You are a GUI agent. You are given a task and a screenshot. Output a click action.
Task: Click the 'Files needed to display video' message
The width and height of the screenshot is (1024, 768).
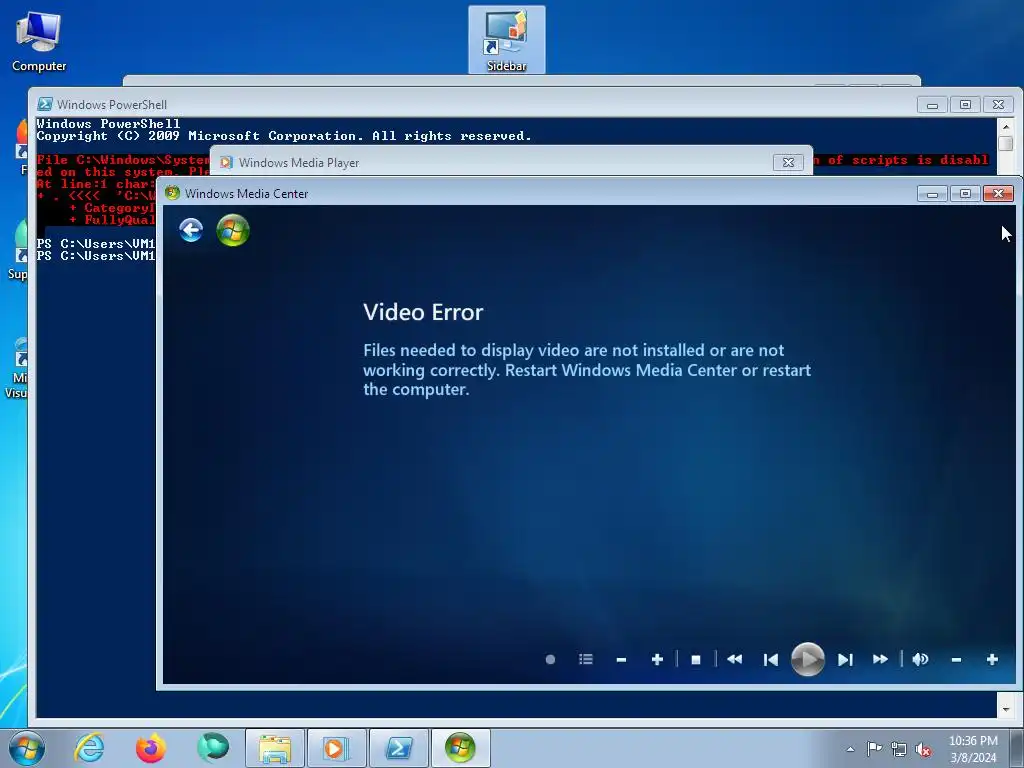pyautogui.click(x=587, y=370)
